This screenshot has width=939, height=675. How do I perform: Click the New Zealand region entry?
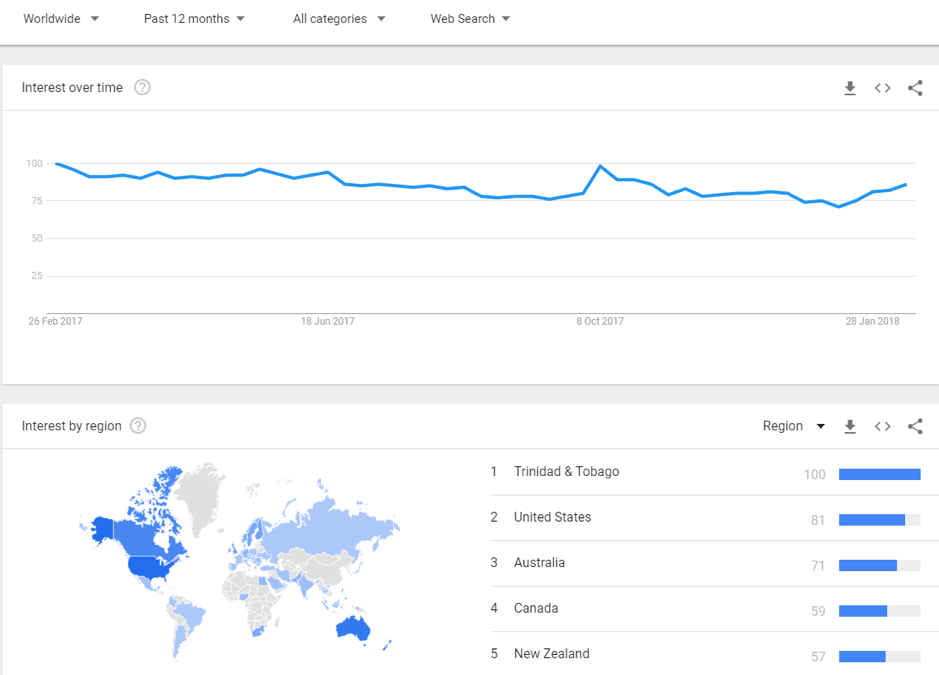click(551, 654)
